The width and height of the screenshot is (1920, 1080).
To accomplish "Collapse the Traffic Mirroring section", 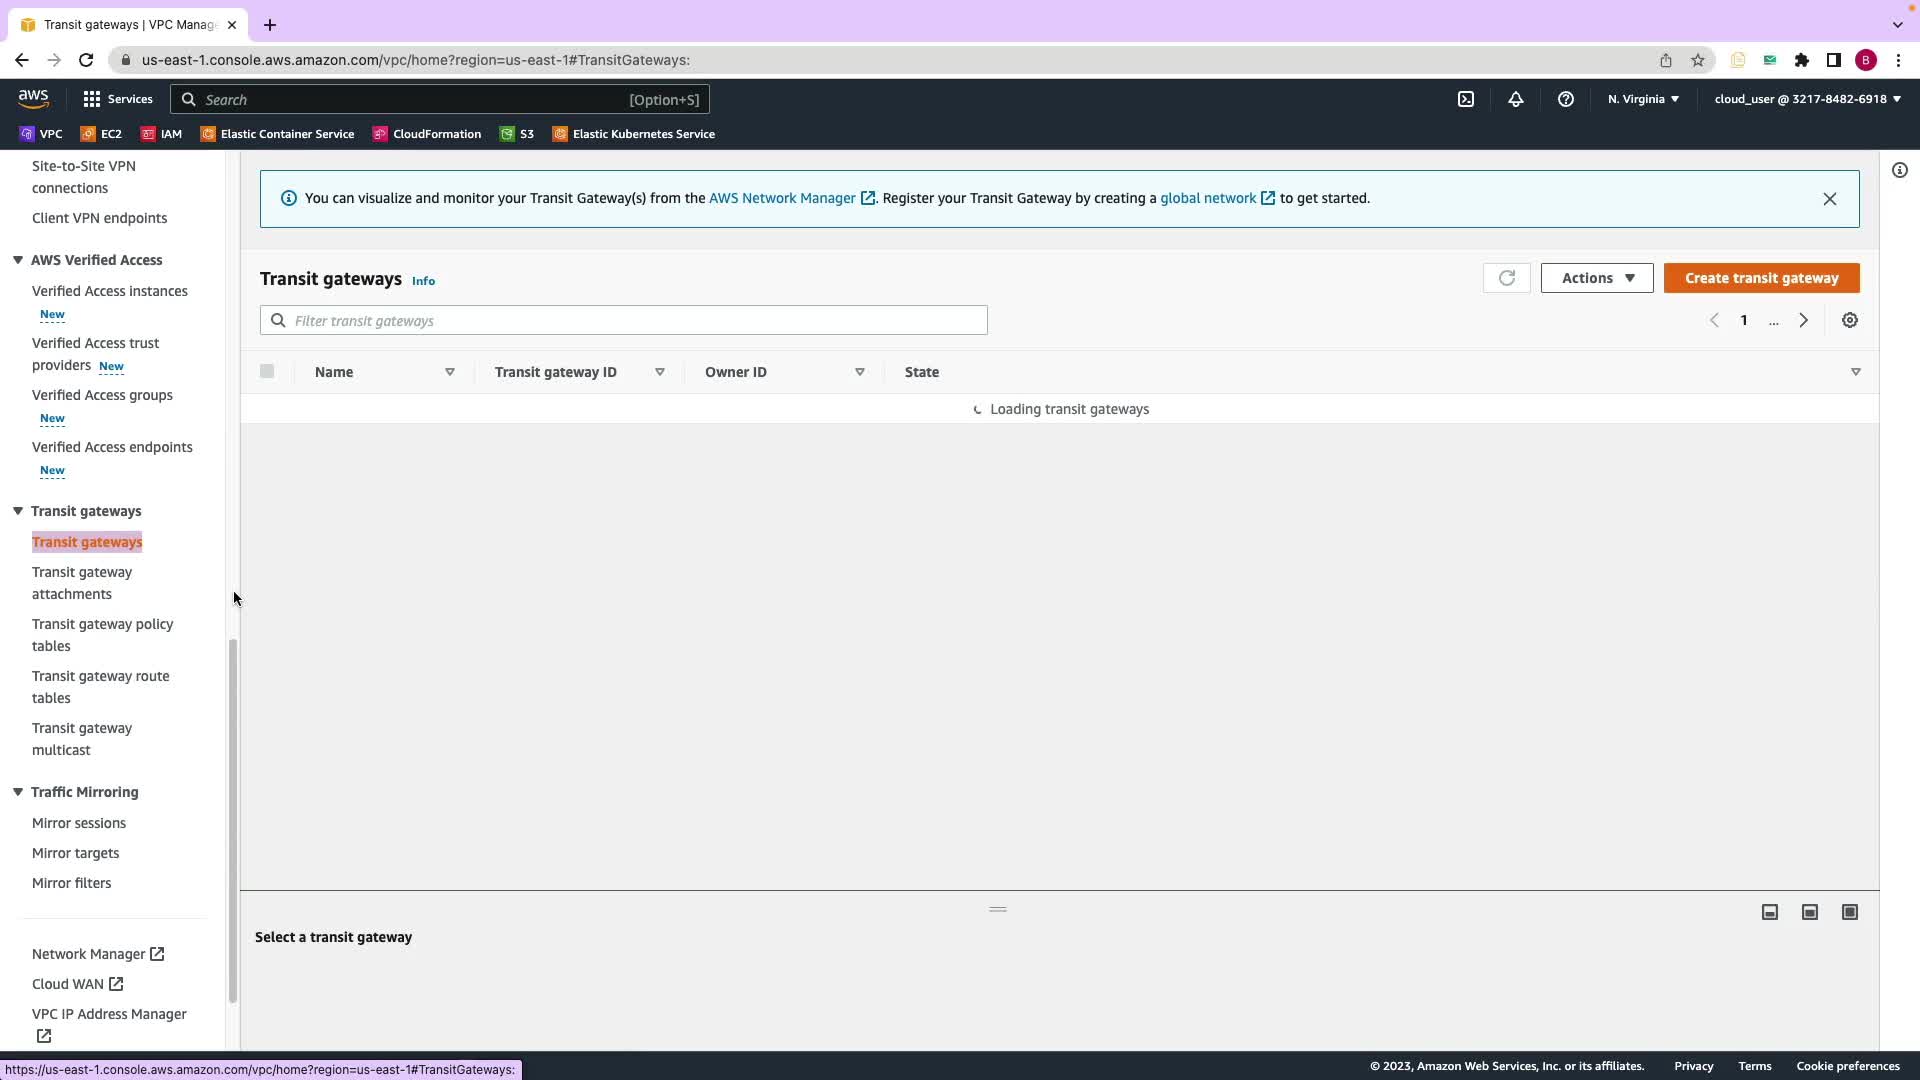I will [x=18, y=792].
